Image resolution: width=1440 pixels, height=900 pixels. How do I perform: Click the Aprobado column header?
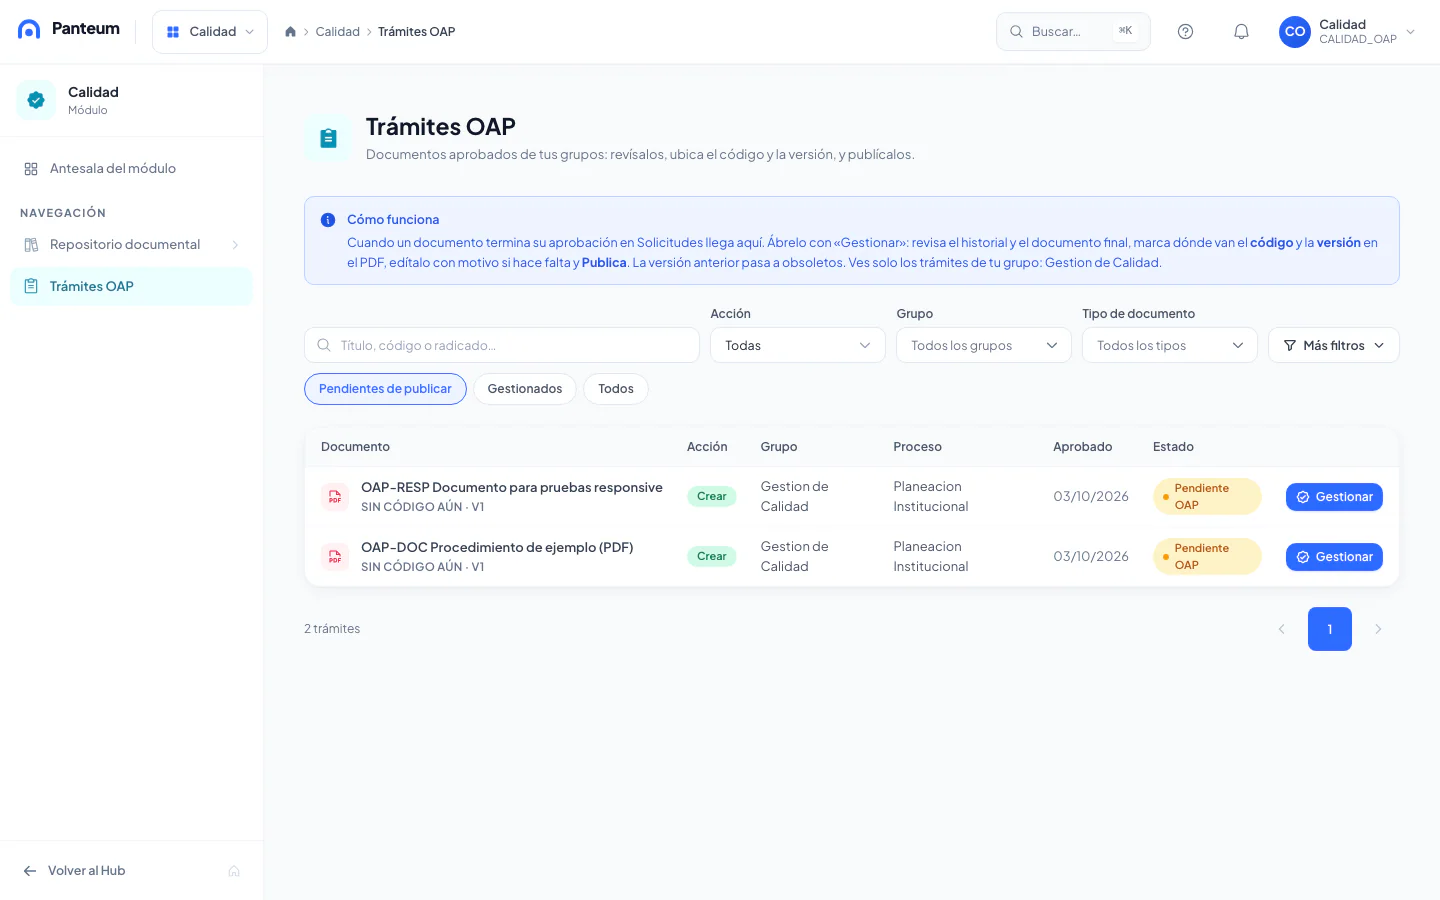point(1083,447)
